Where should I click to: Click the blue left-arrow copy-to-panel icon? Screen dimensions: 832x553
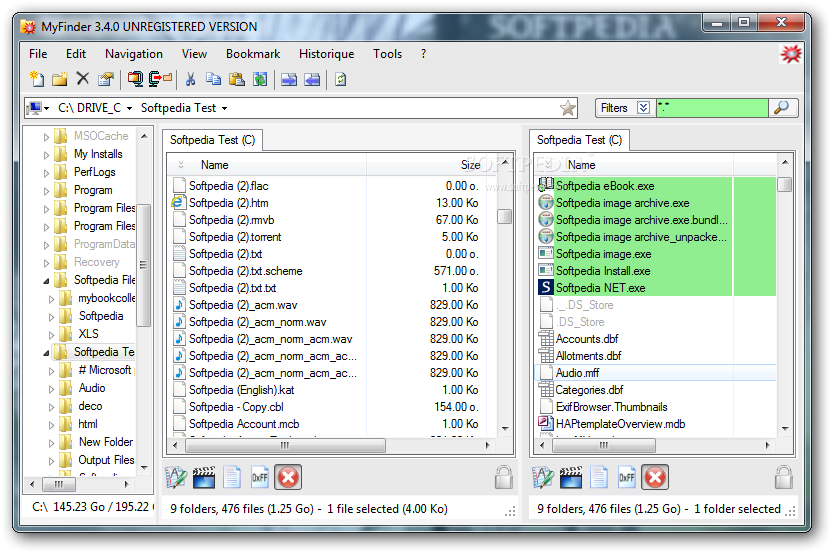[x=312, y=80]
